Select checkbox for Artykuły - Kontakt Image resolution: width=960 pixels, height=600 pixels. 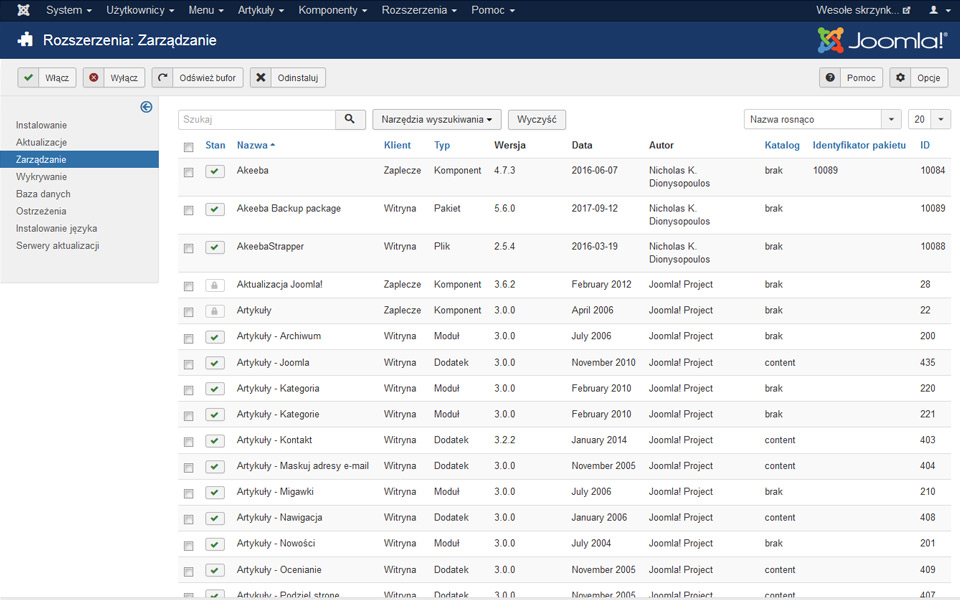(x=189, y=442)
